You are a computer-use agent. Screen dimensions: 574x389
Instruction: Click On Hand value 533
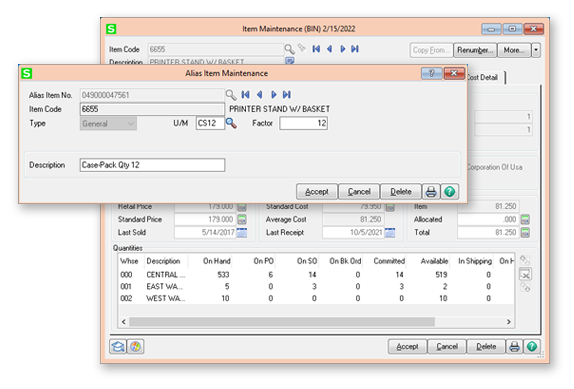[223, 275]
